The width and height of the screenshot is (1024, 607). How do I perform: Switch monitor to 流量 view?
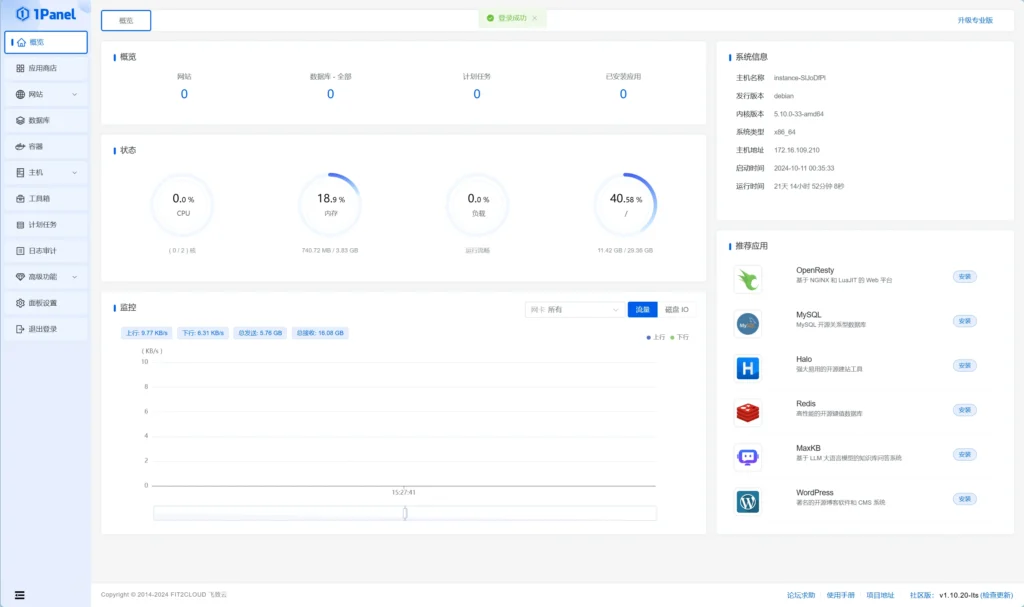pos(643,310)
